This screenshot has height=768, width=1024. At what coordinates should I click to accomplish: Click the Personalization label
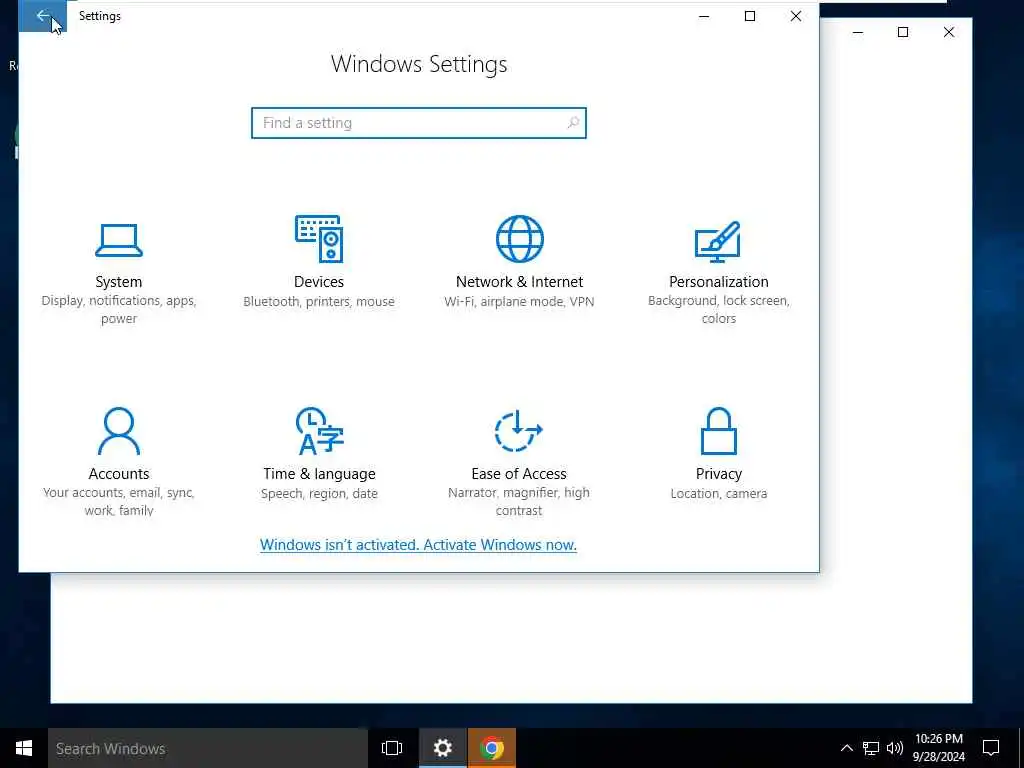718,281
